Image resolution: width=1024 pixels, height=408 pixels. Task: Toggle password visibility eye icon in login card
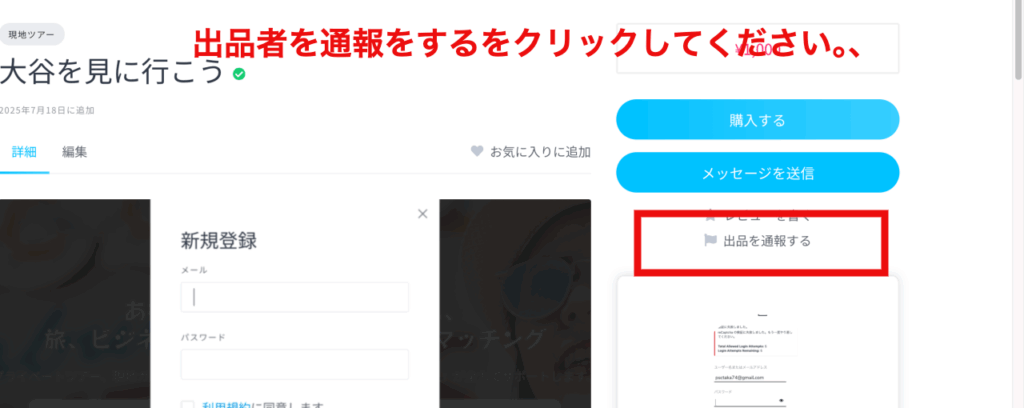click(x=782, y=400)
